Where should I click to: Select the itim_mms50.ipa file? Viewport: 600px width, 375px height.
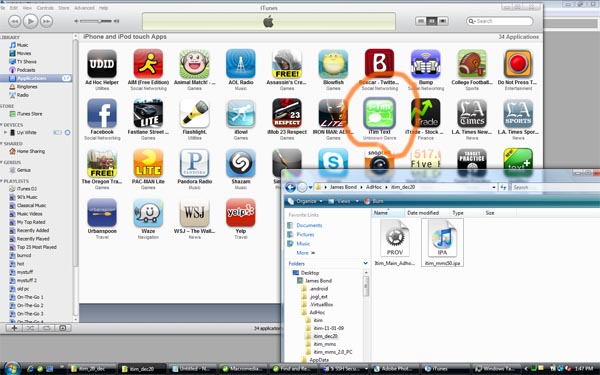(x=442, y=243)
